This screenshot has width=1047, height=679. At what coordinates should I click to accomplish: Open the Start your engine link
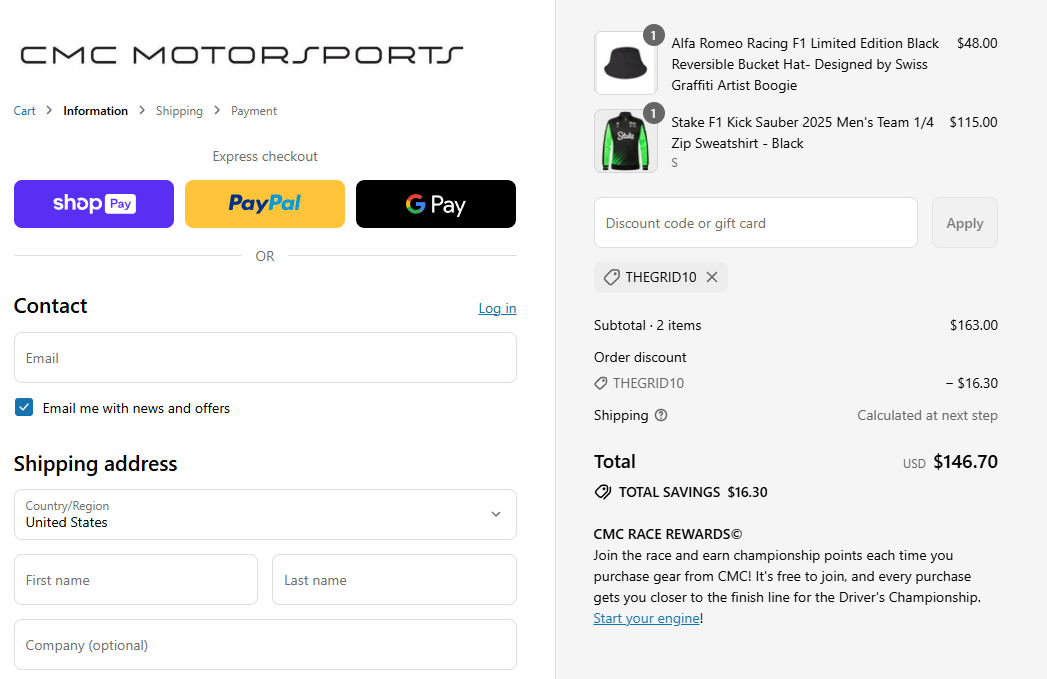646,618
